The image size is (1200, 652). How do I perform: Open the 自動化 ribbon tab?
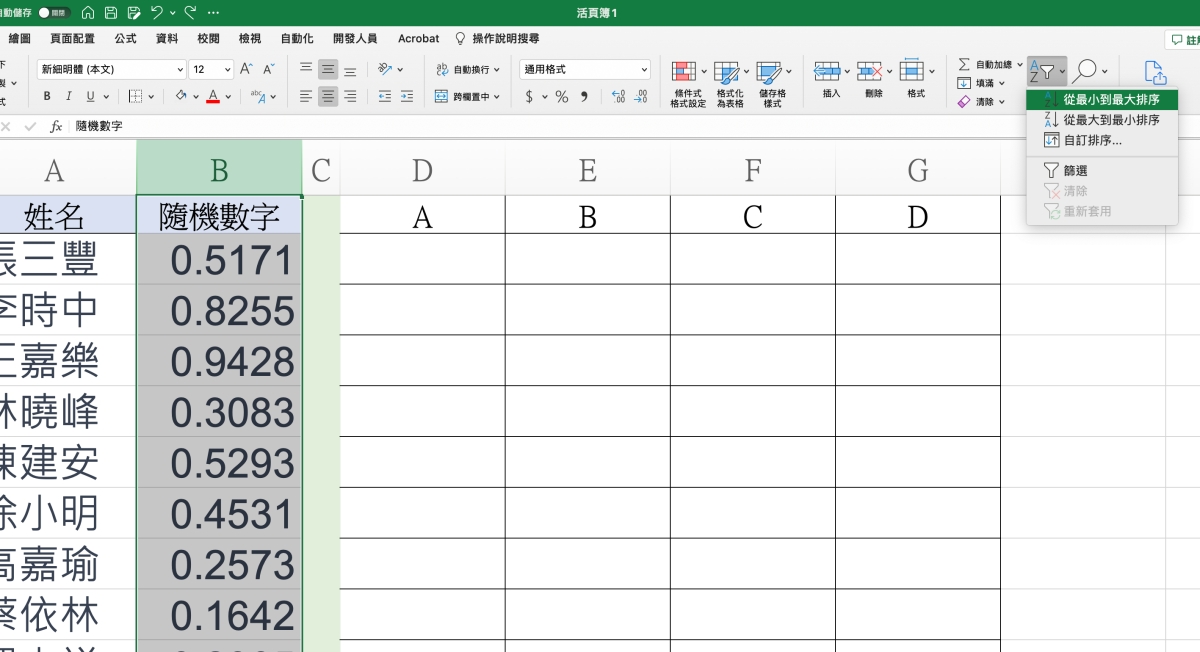pos(296,38)
